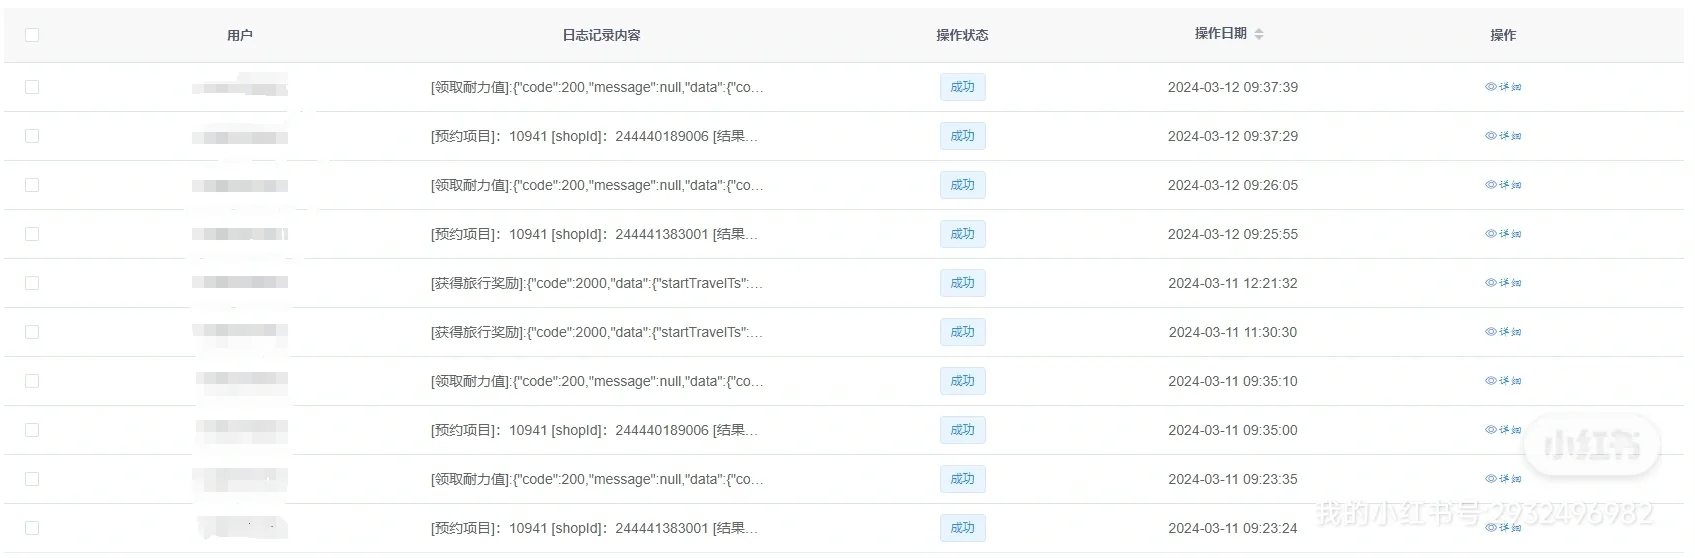
Task: Open details eye icon for 09:37:29 row
Action: pos(1491,136)
